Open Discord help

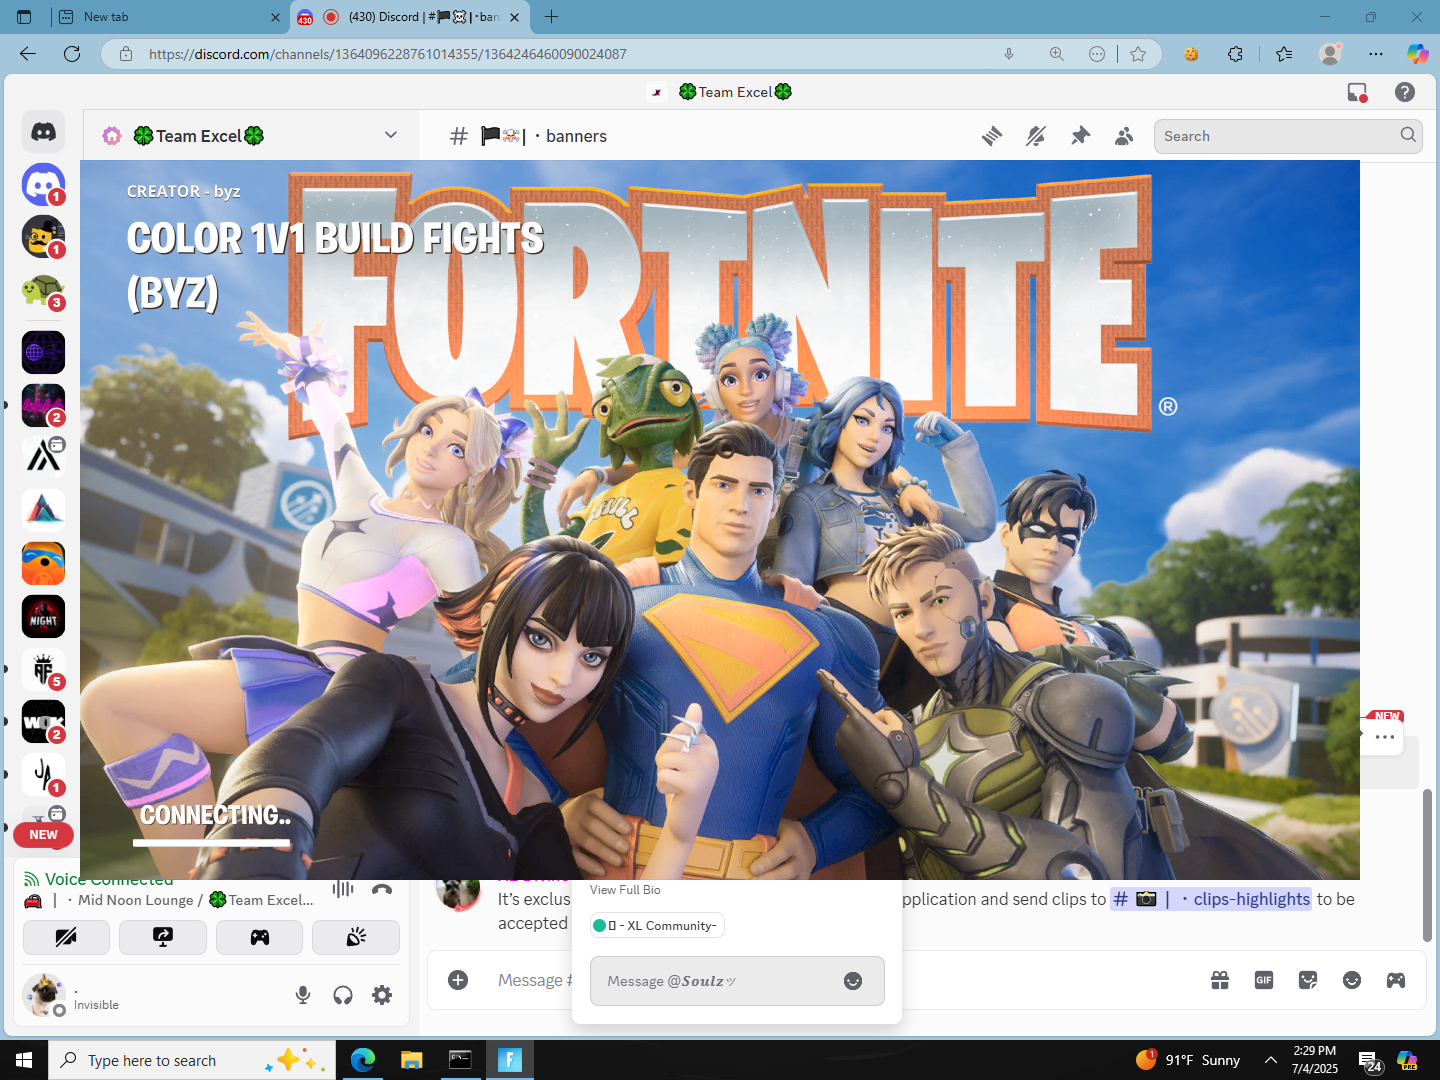pos(1405,92)
